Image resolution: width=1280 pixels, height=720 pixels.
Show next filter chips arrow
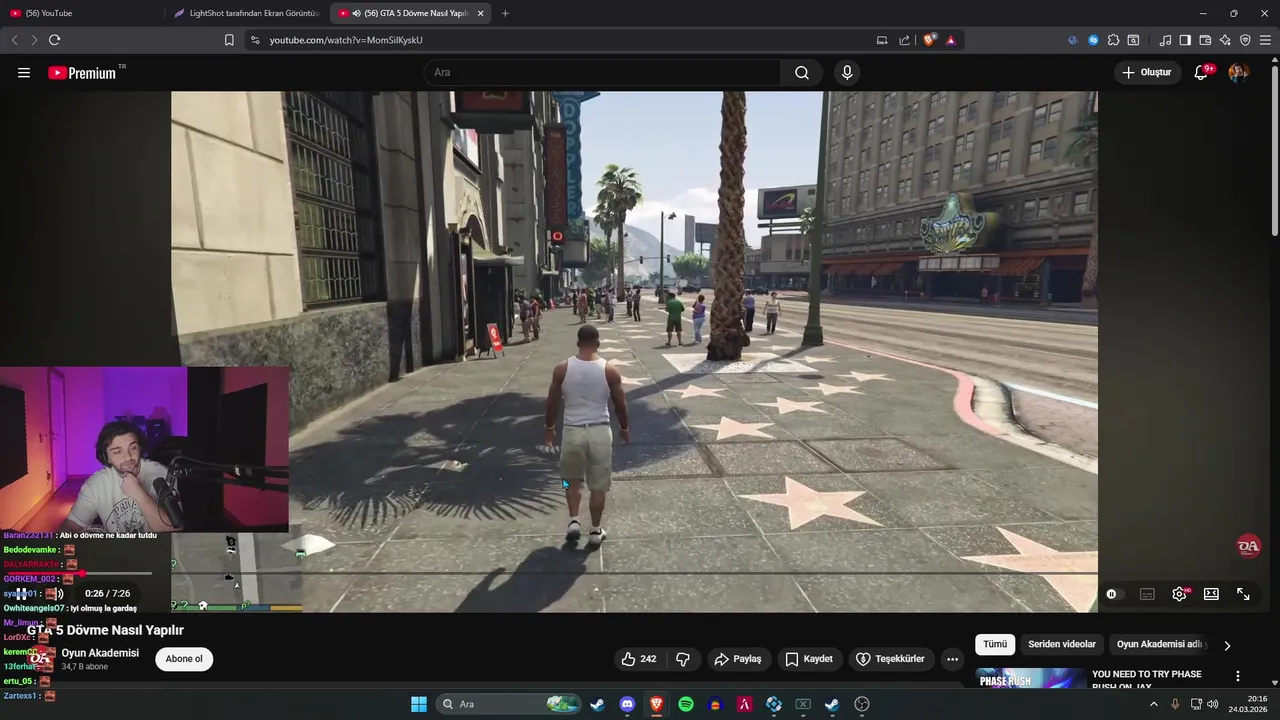pos(1227,646)
